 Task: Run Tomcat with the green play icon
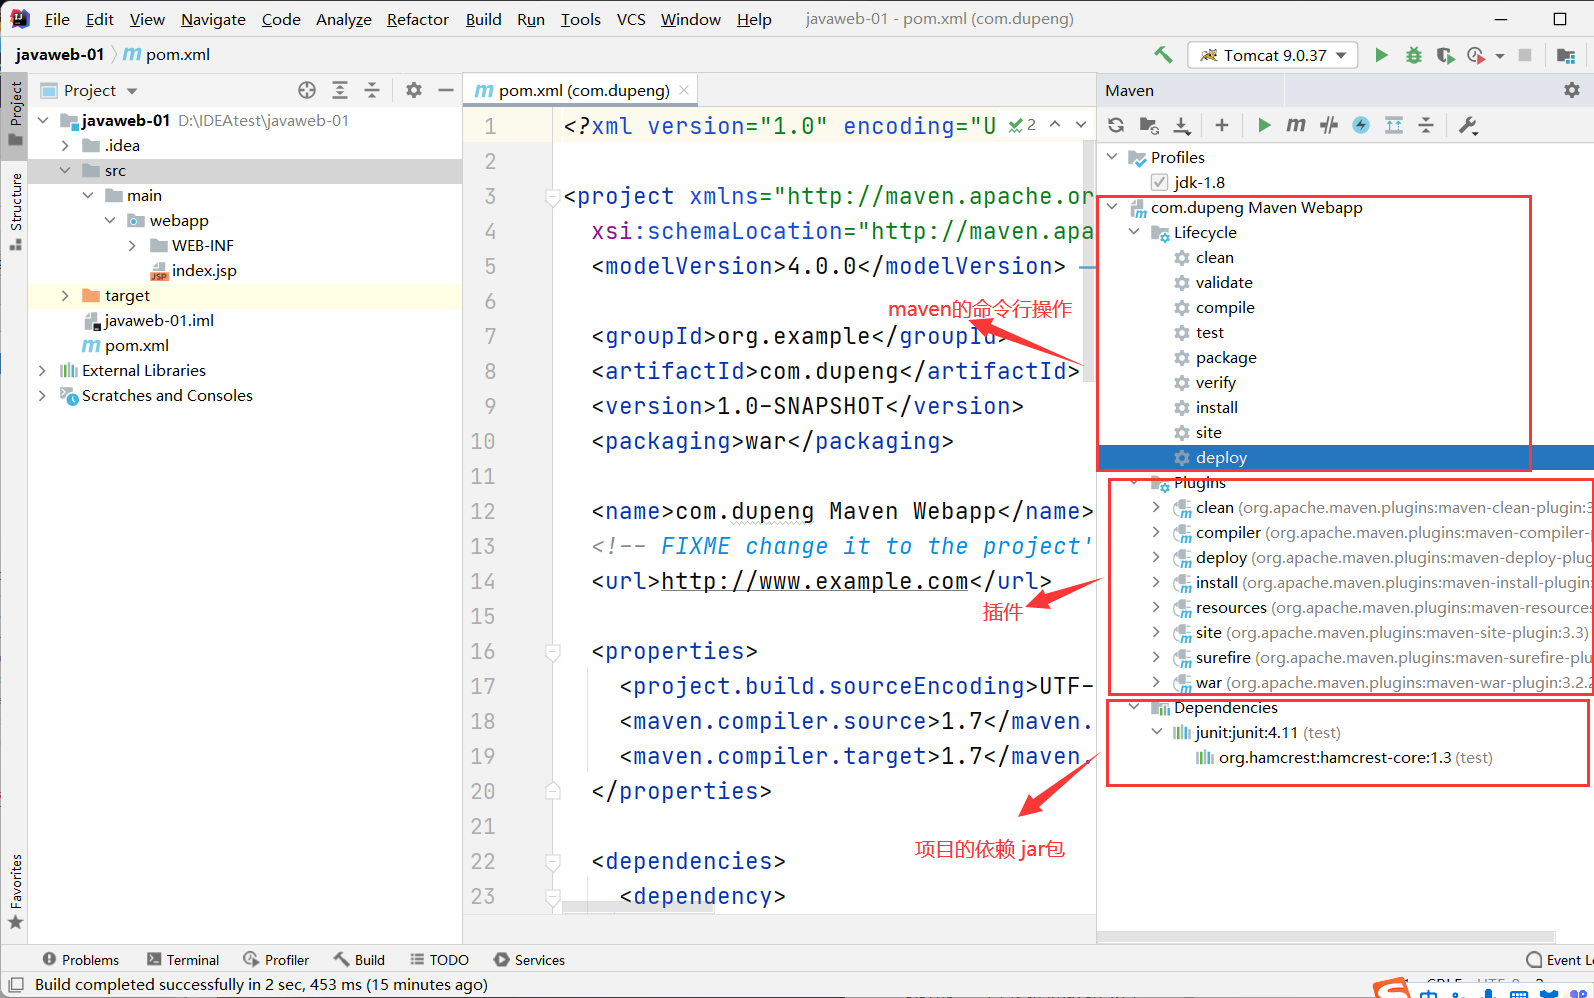1381,55
